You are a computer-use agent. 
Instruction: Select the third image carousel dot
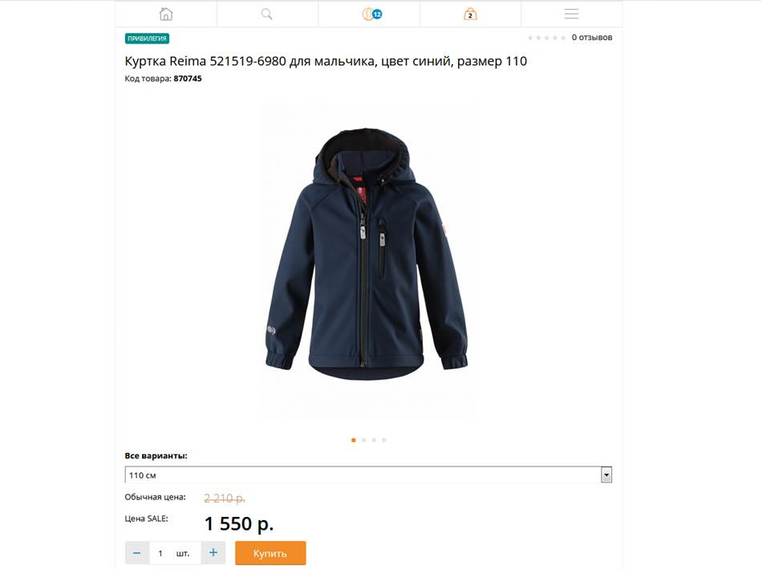(374, 440)
